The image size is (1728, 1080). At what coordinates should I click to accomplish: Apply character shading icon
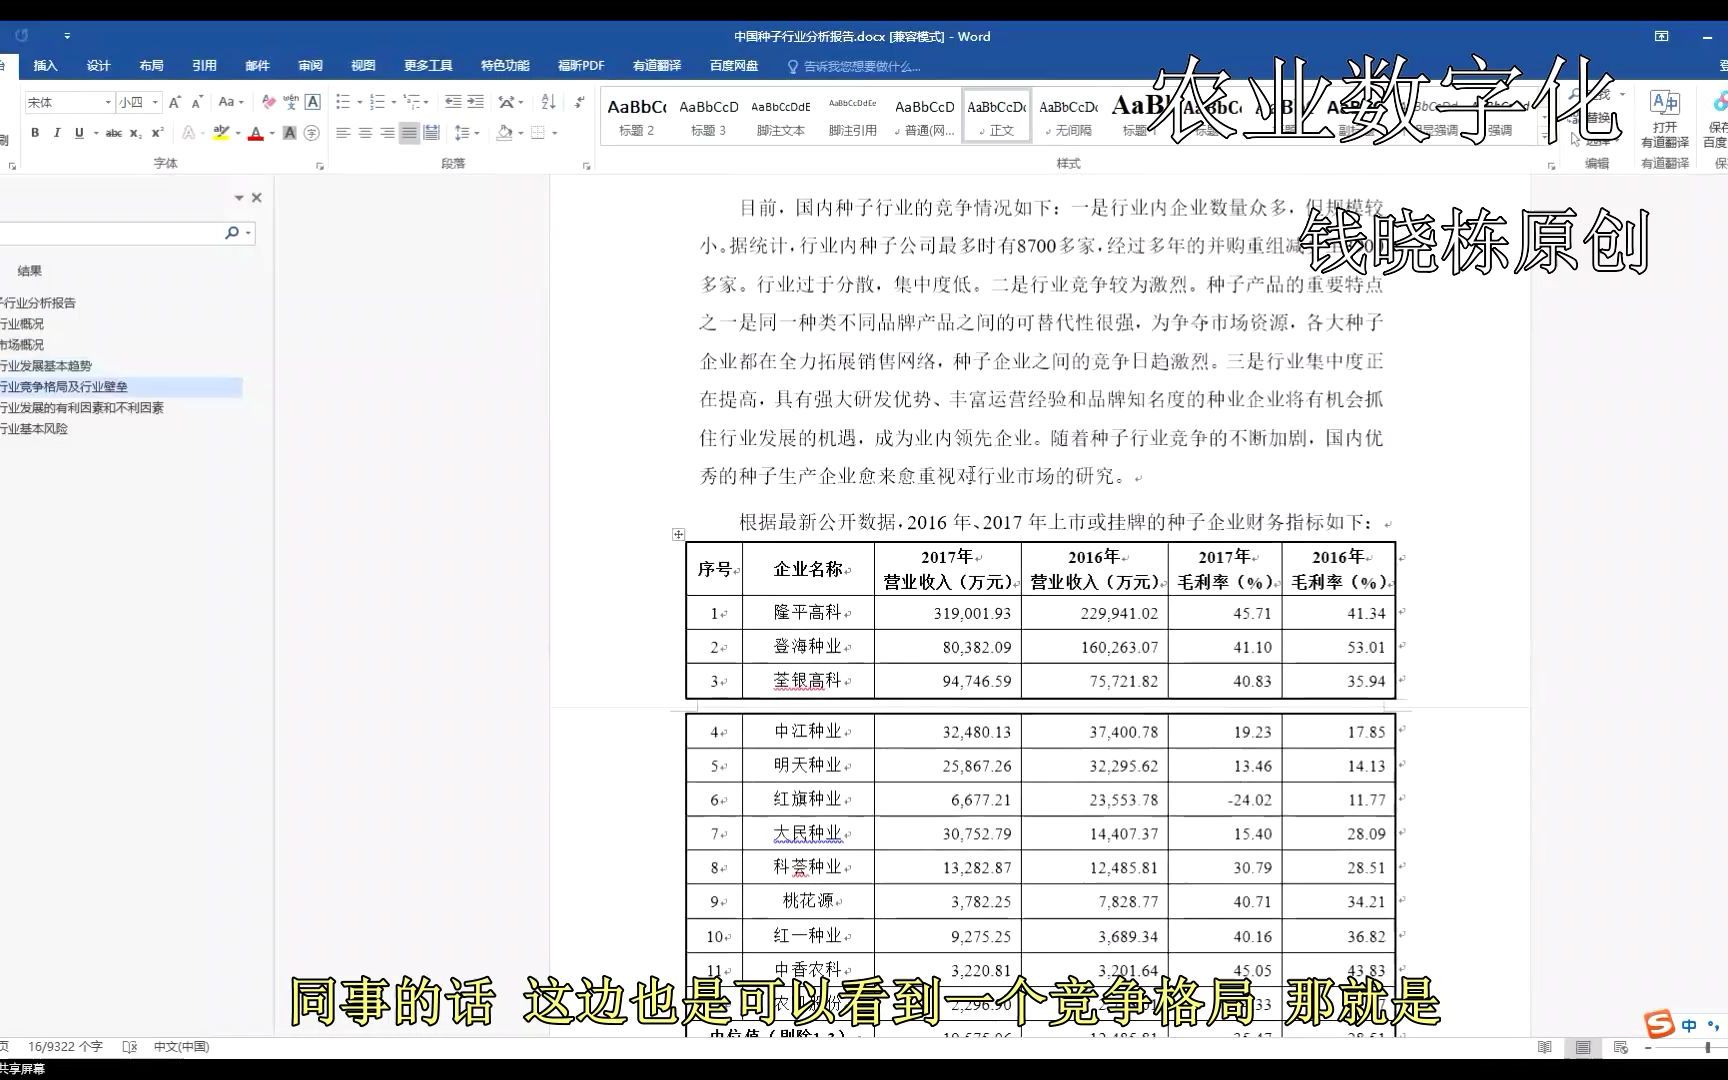click(x=290, y=133)
